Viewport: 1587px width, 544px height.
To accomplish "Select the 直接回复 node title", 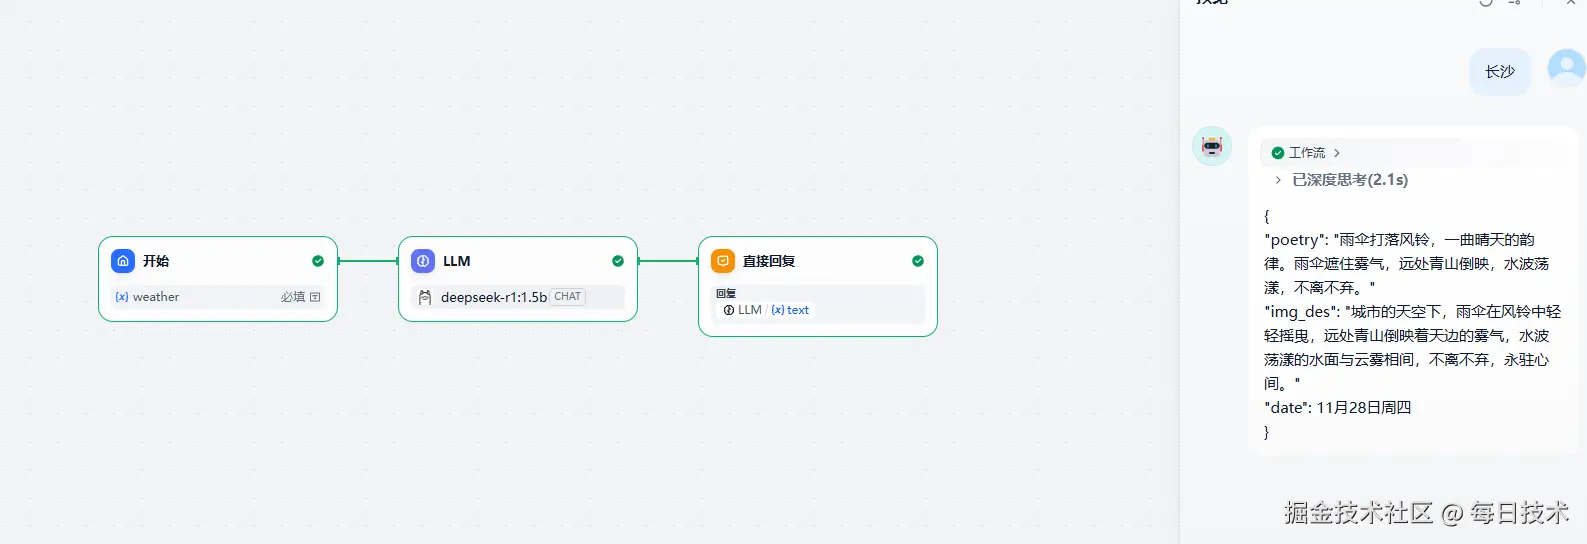I will (x=769, y=261).
